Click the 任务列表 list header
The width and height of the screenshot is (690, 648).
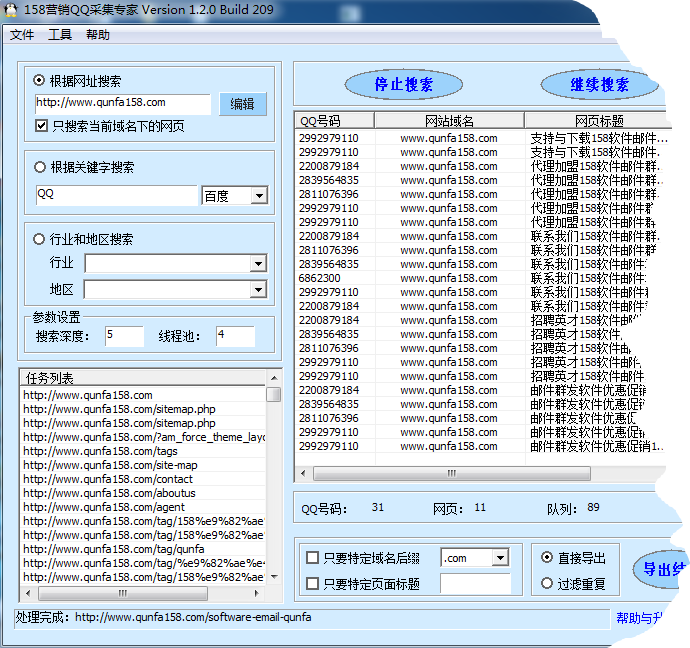[143, 378]
